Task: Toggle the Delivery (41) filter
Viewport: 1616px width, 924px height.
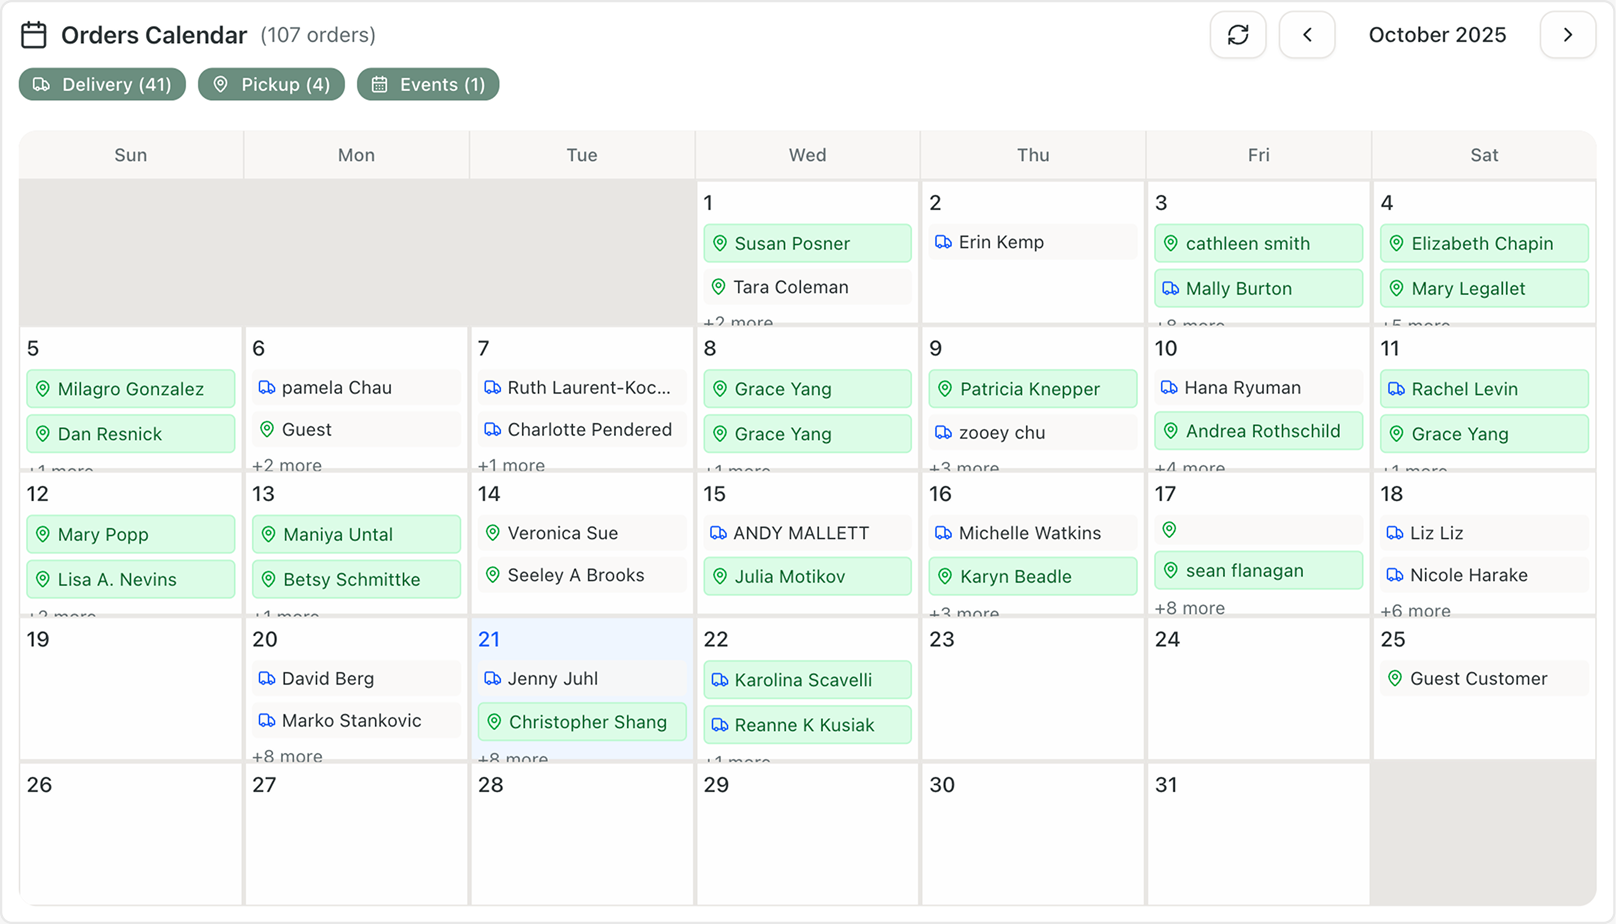Action: click(101, 84)
